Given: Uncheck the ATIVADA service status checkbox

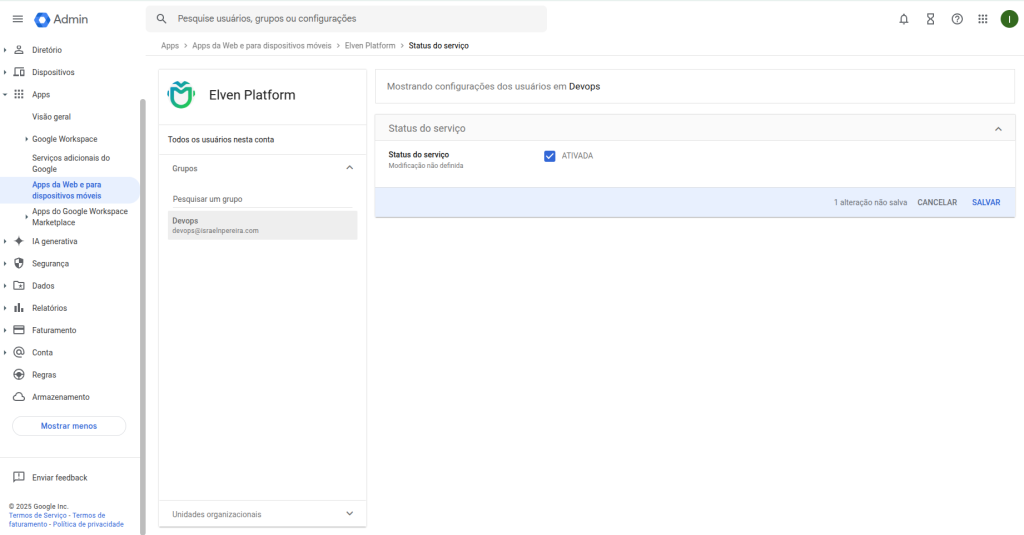Looking at the screenshot, I should 550,156.
